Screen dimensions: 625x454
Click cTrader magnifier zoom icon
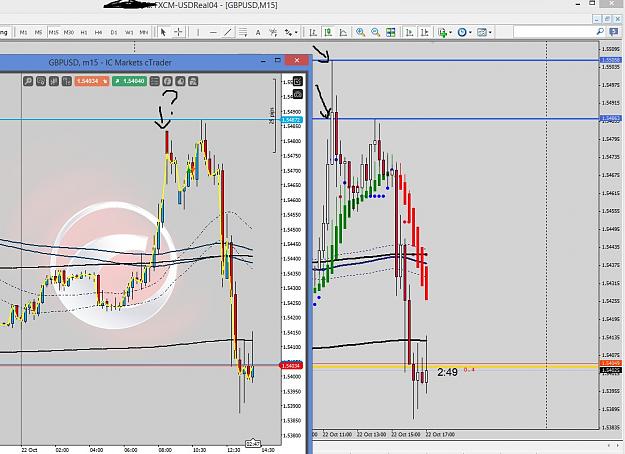click(28, 81)
